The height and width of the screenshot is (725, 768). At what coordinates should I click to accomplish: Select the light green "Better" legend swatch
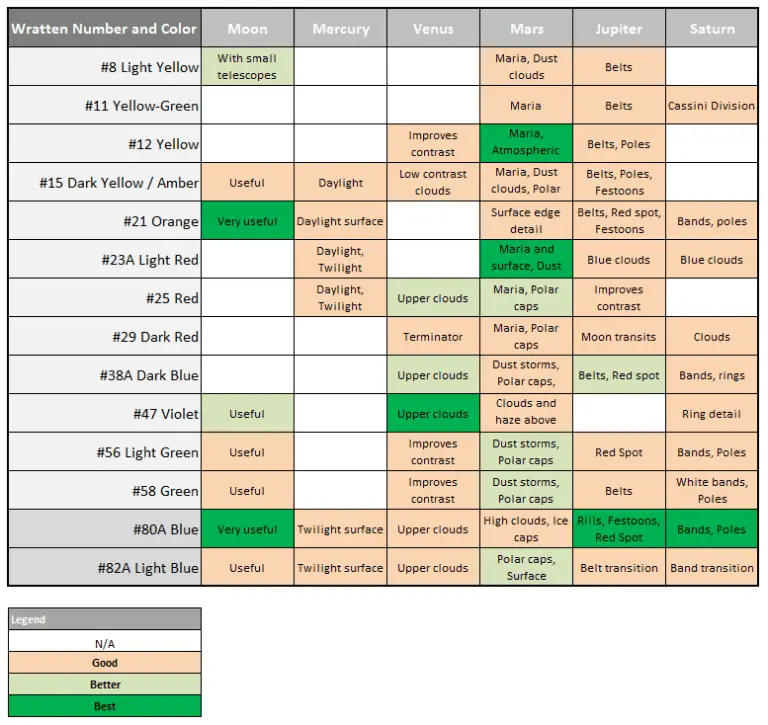click(x=105, y=685)
